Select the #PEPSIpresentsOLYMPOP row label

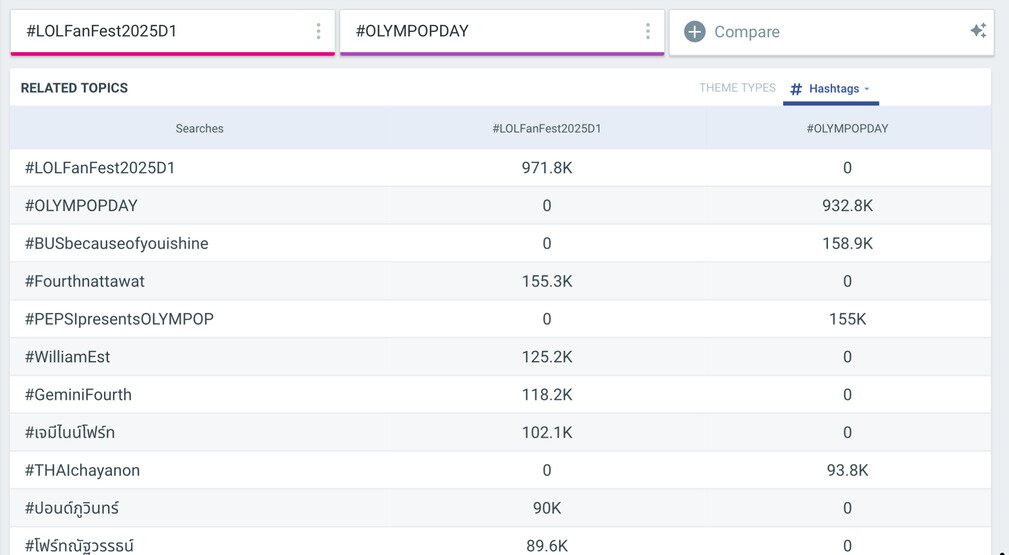(119, 319)
